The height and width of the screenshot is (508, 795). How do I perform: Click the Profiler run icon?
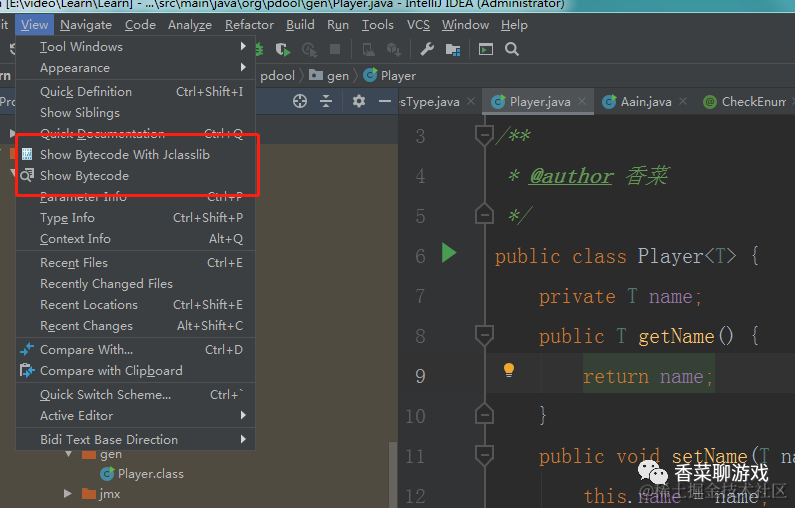click(309, 49)
